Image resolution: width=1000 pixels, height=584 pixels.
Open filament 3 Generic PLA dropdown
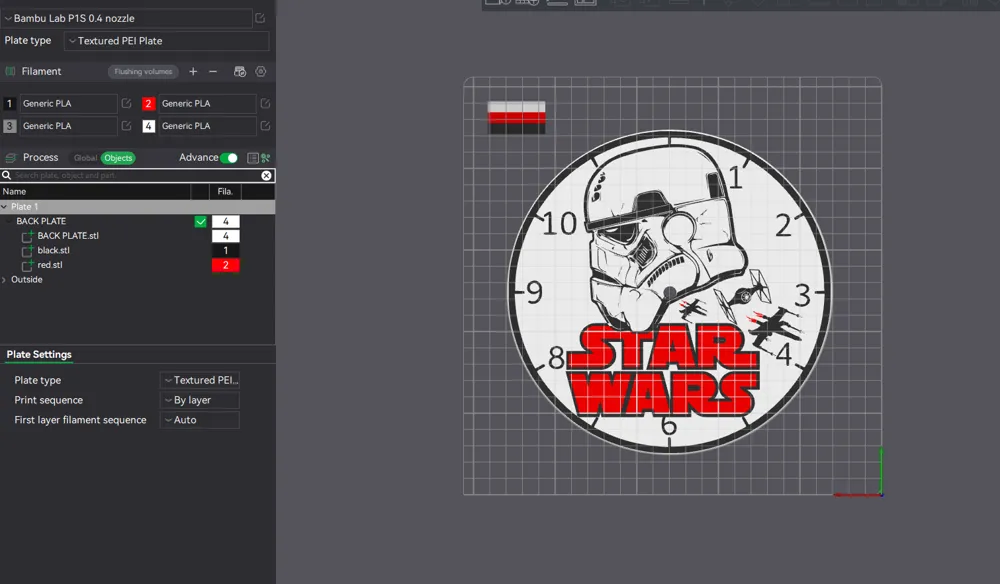(68, 126)
